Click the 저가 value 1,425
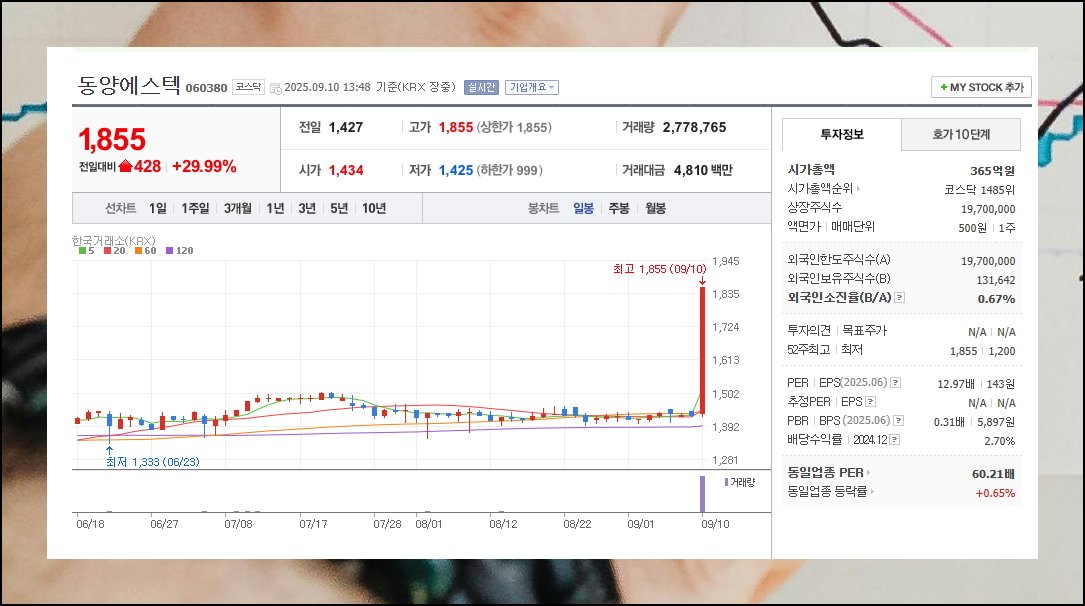This screenshot has width=1085, height=606. [456, 170]
